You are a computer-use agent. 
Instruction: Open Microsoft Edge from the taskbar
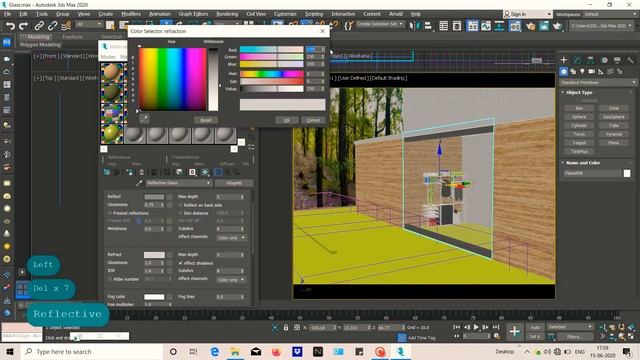(215, 351)
